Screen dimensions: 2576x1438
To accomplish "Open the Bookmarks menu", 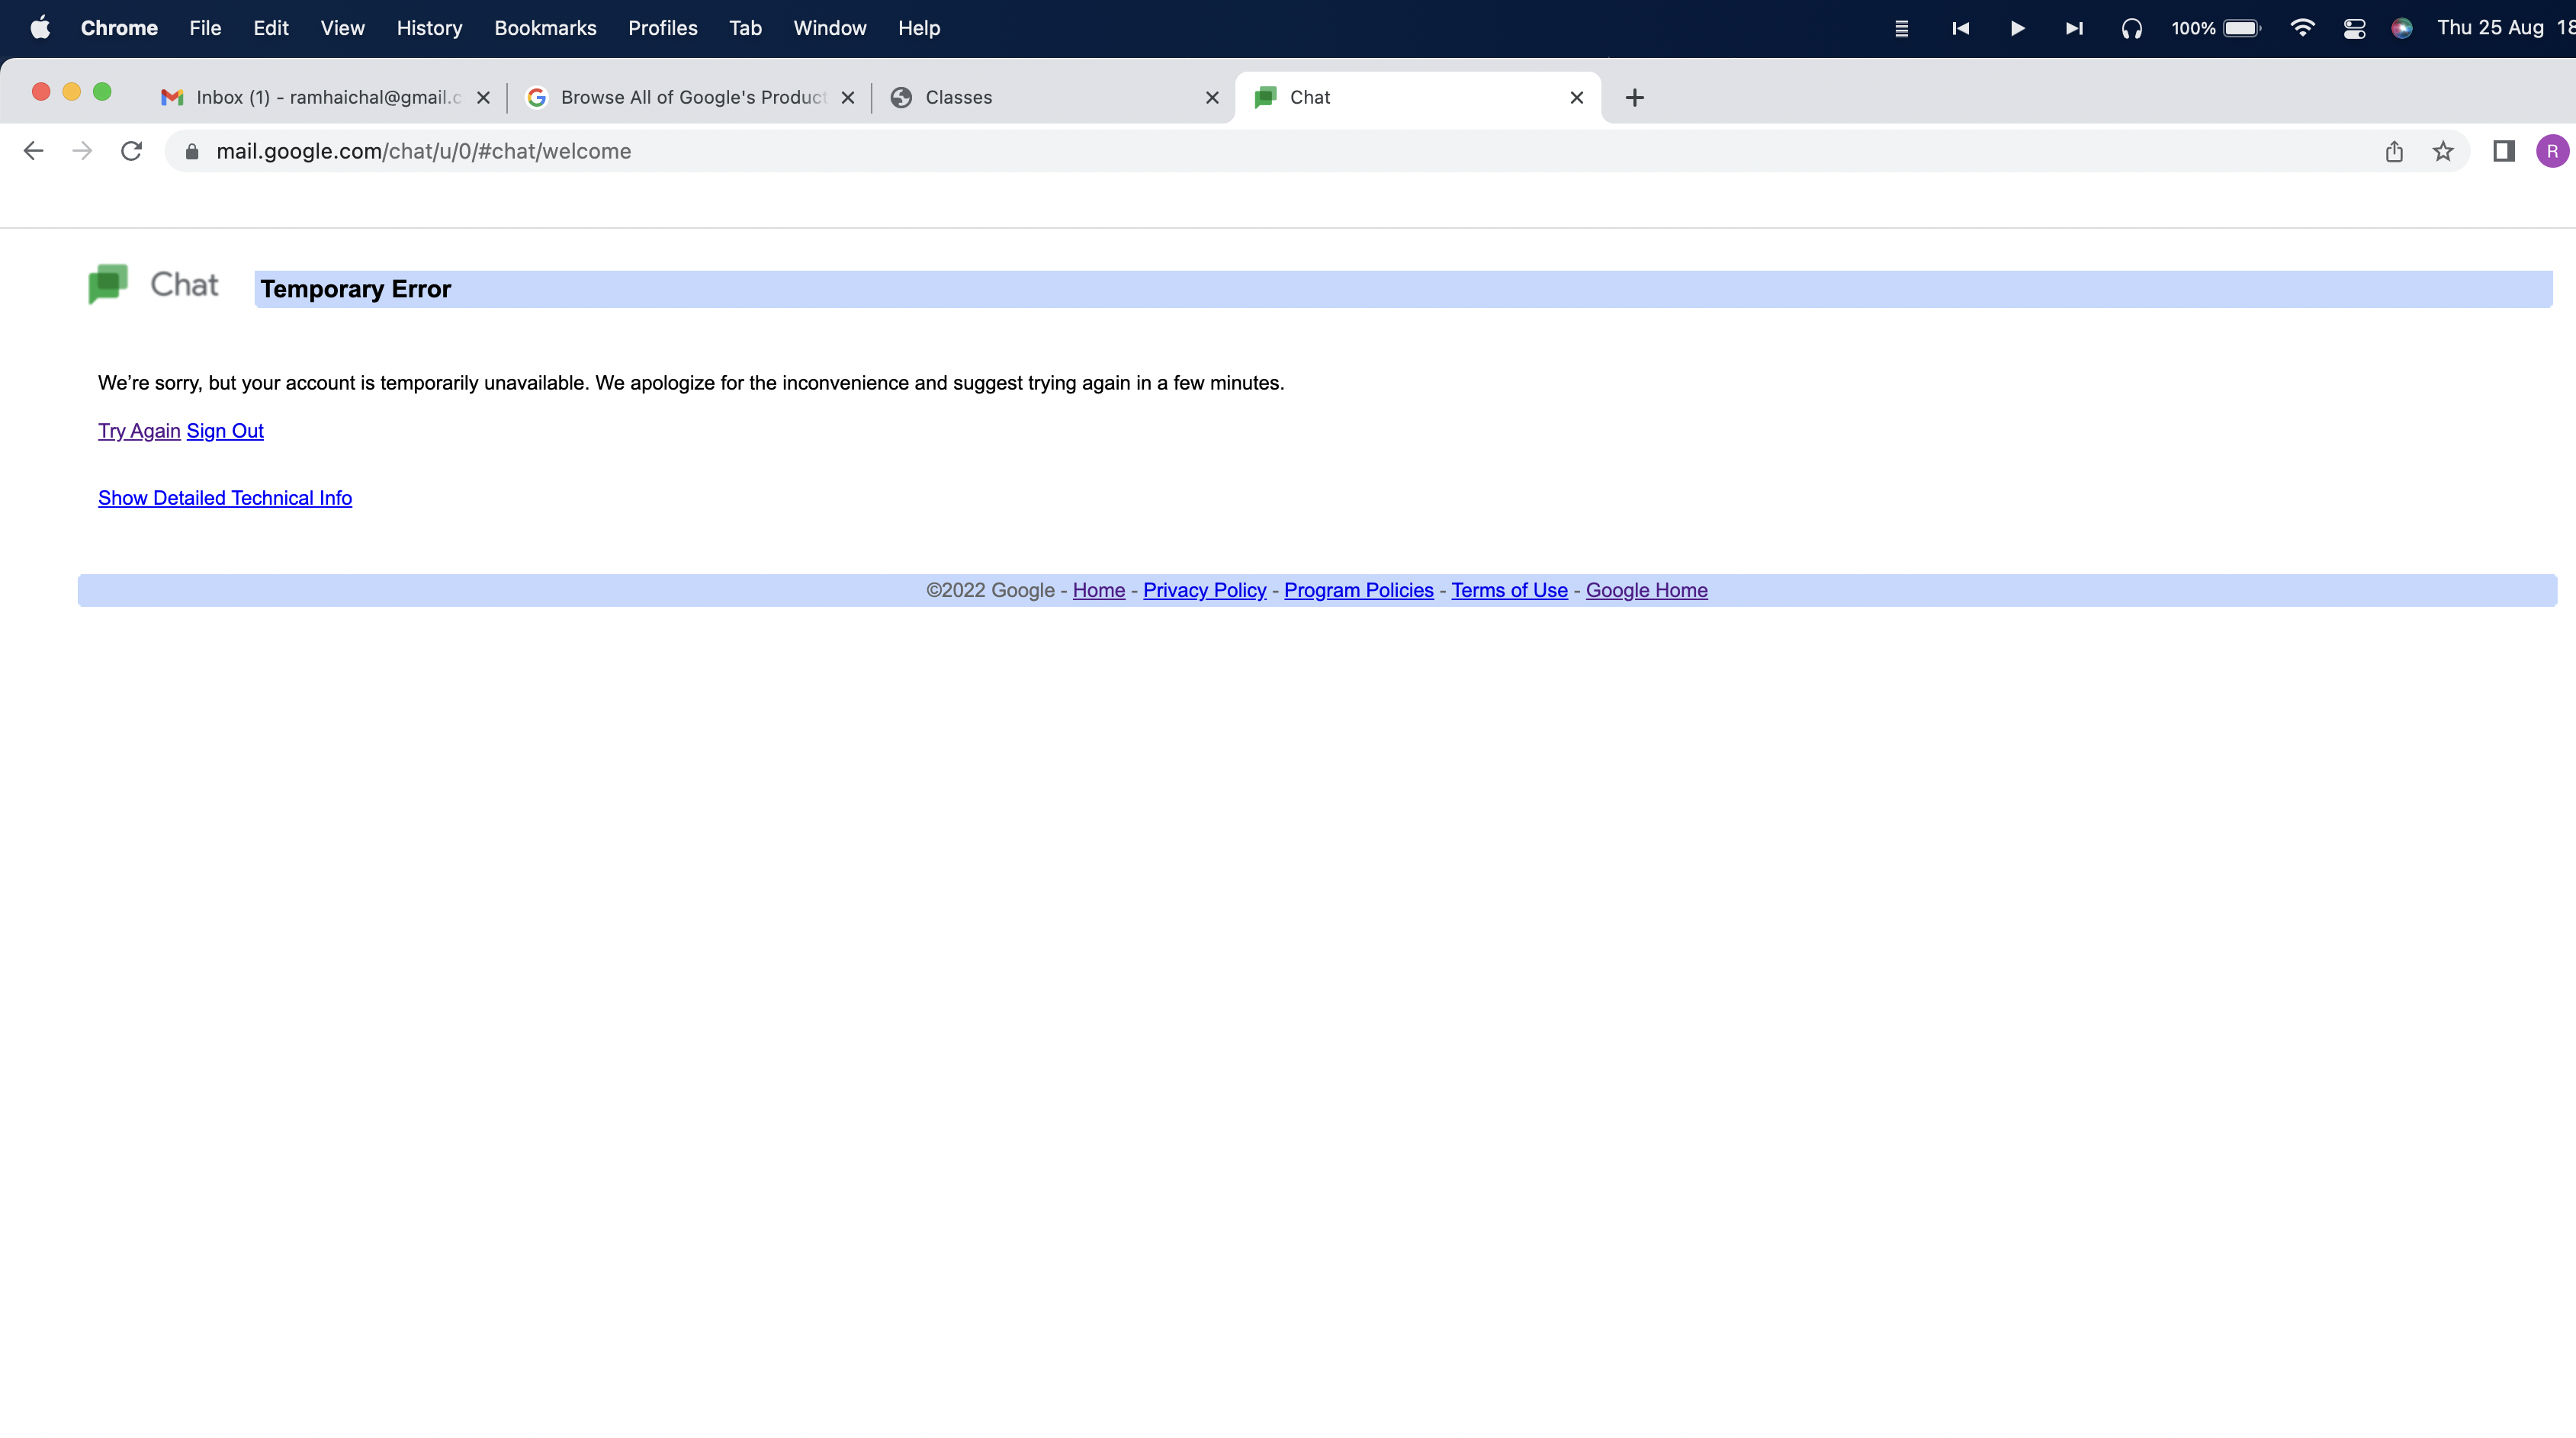I will point(545,28).
